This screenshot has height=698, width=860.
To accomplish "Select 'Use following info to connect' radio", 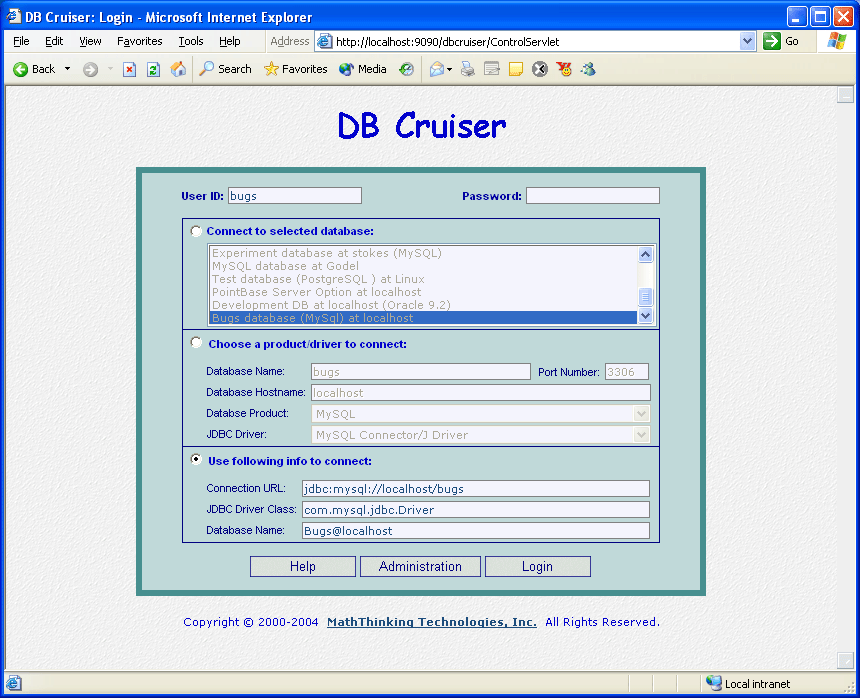I will pos(196,460).
